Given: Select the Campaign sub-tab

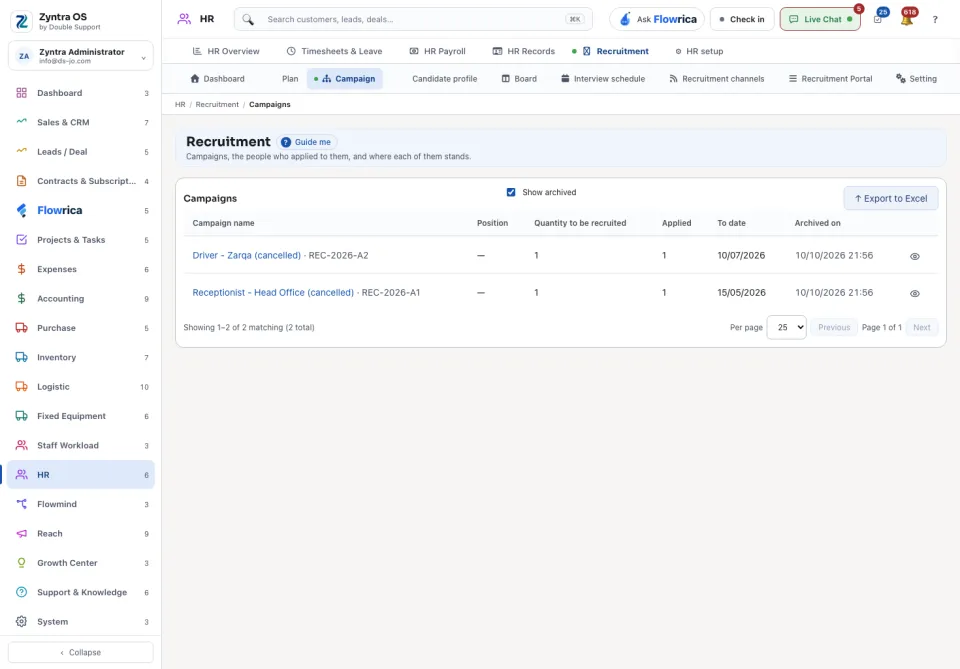Looking at the screenshot, I should click(x=345, y=79).
